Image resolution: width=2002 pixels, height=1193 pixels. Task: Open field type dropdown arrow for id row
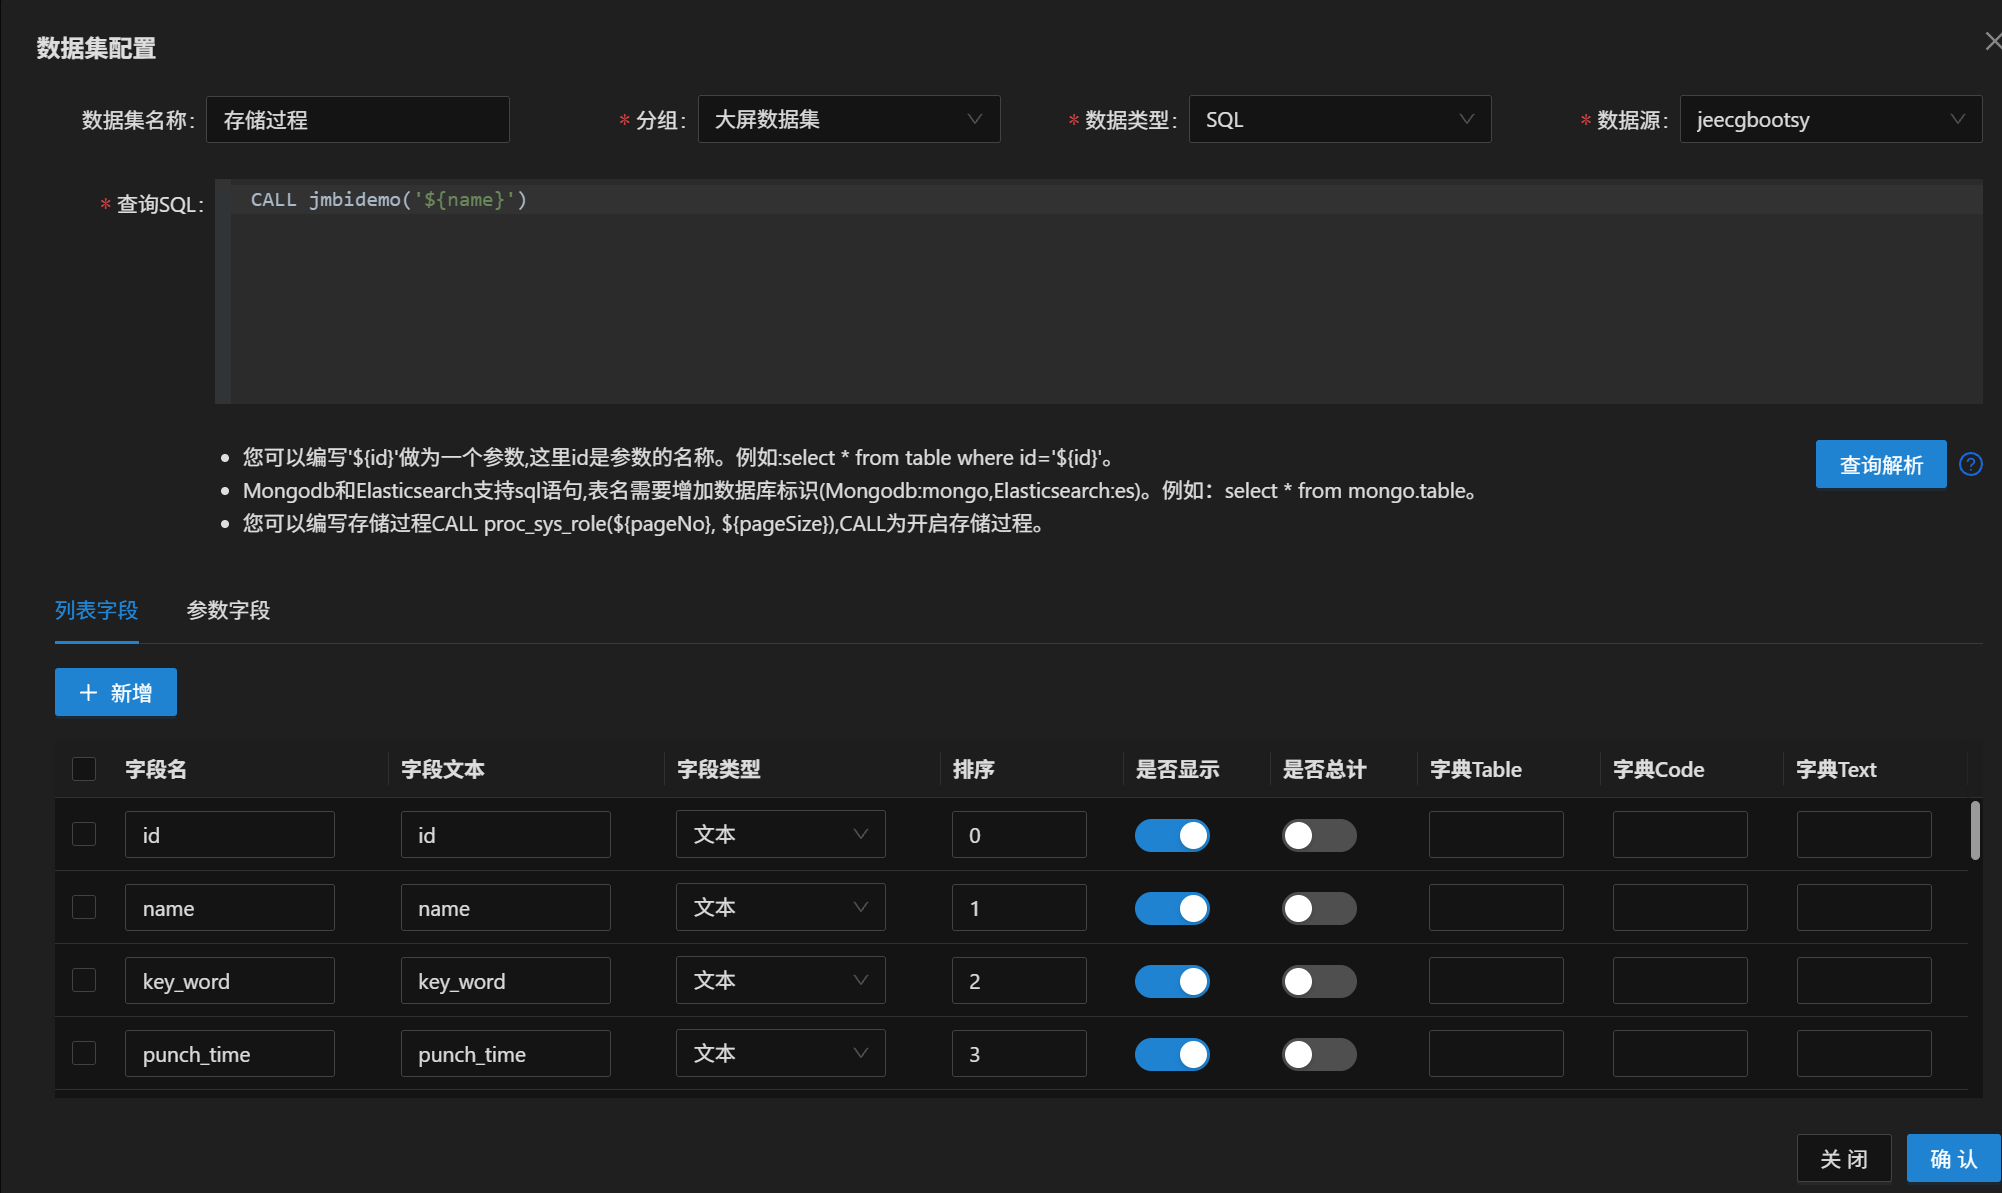pos(860,834)
